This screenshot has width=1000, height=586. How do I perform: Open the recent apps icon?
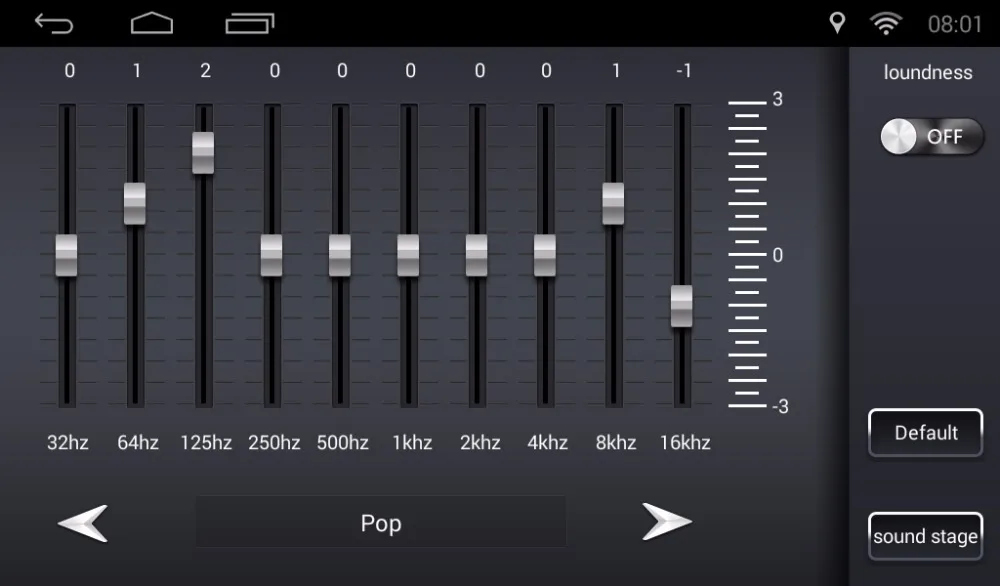(250, 24)
